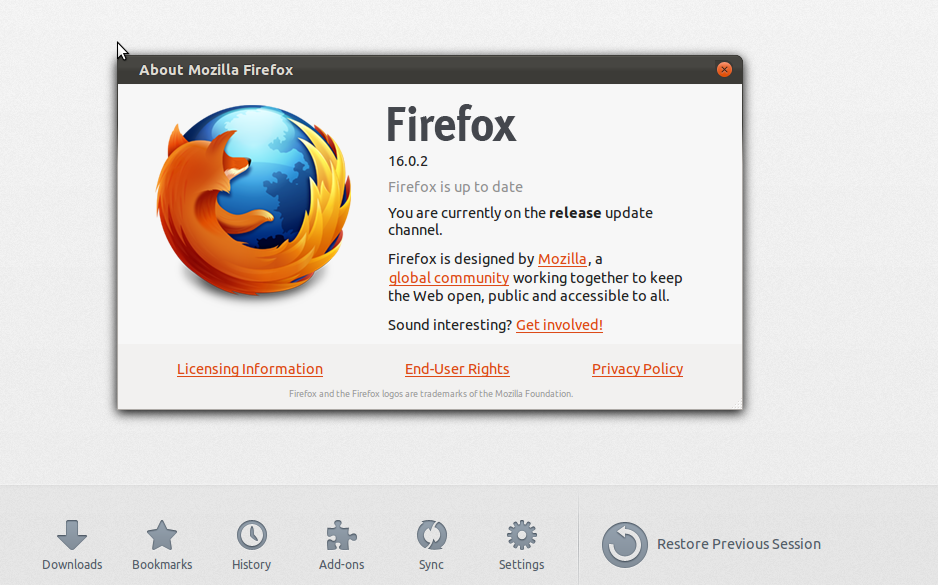Click the Get involved! link
This screenshot has width=938, height=585.
559,325
